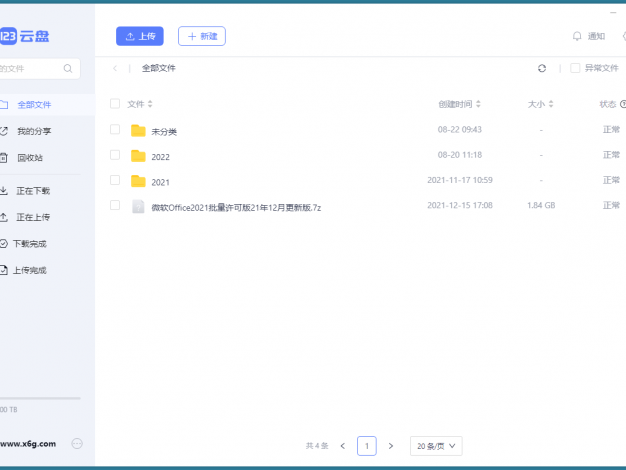Click the 状态 help question icon

pyautogui.click(x=623, y=104)
